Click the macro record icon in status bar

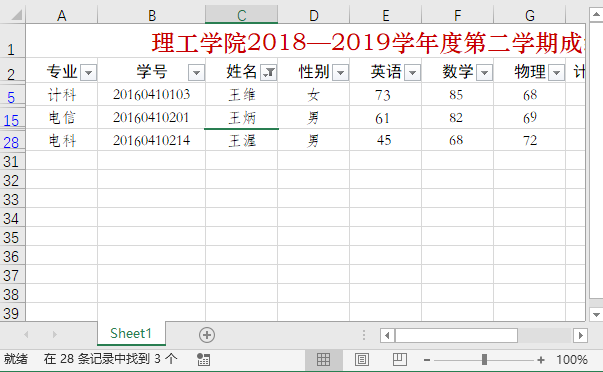coord(203,360)
